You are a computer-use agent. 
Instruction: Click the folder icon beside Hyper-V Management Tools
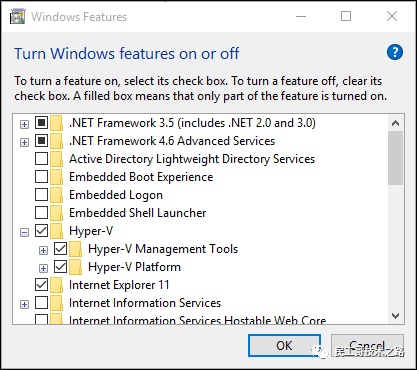pos(76,249)
